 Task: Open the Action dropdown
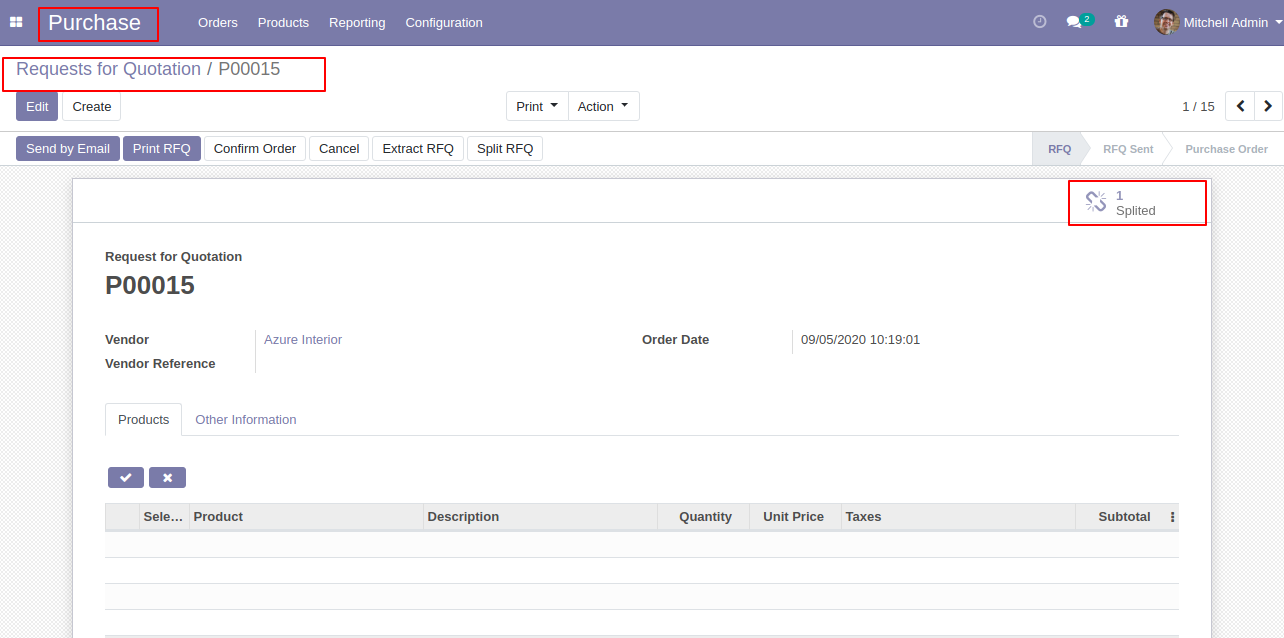click(603, 106)
